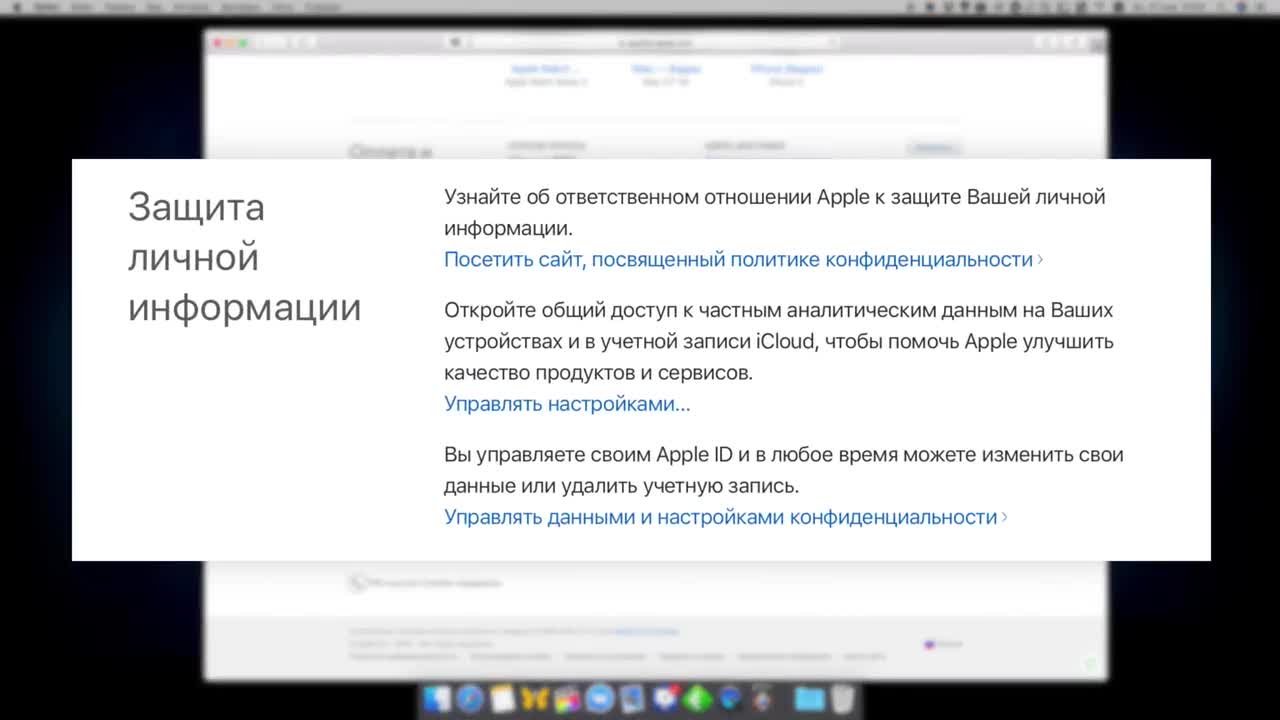Open the green round icon in Dock
1280x720 pixels.
pos(697,698)
